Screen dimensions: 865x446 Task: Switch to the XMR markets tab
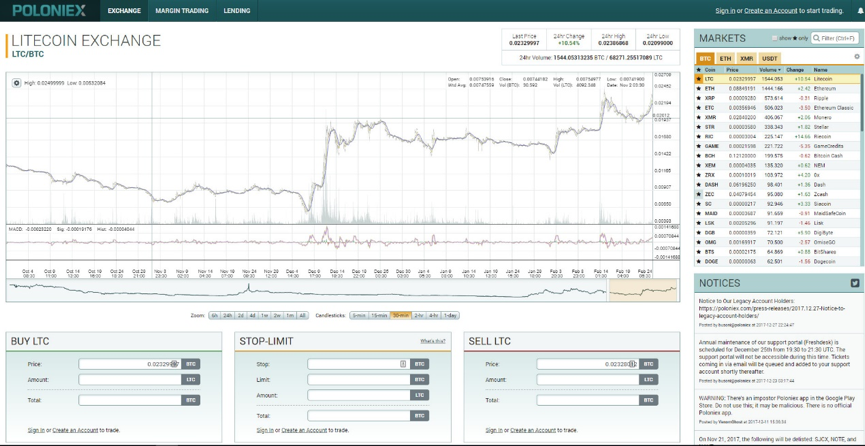(x=746, y=58)
